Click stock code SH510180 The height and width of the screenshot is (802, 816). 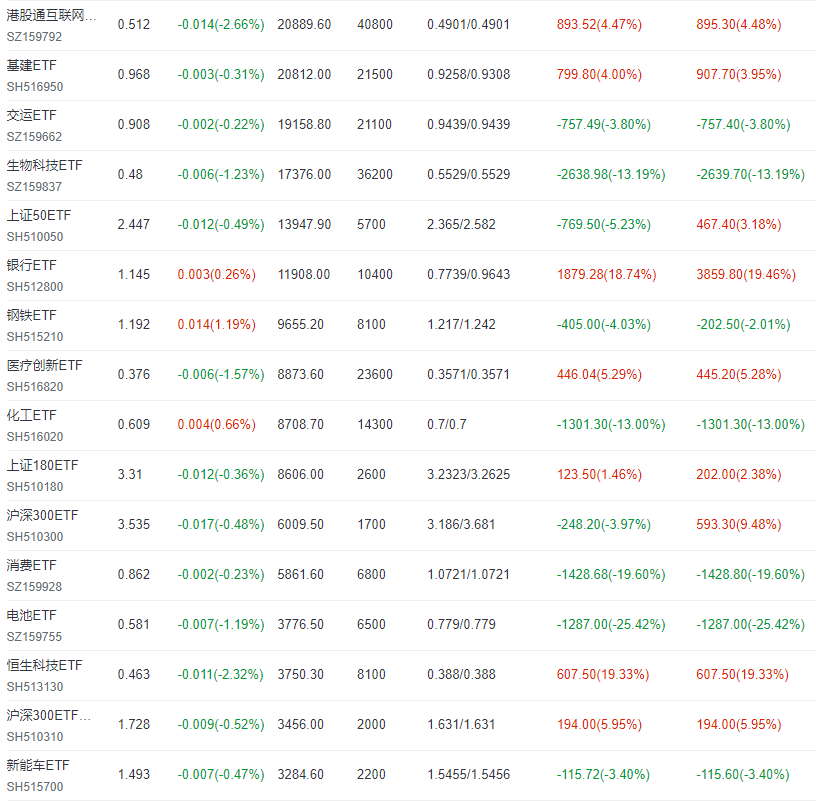(x=35, y=487)
